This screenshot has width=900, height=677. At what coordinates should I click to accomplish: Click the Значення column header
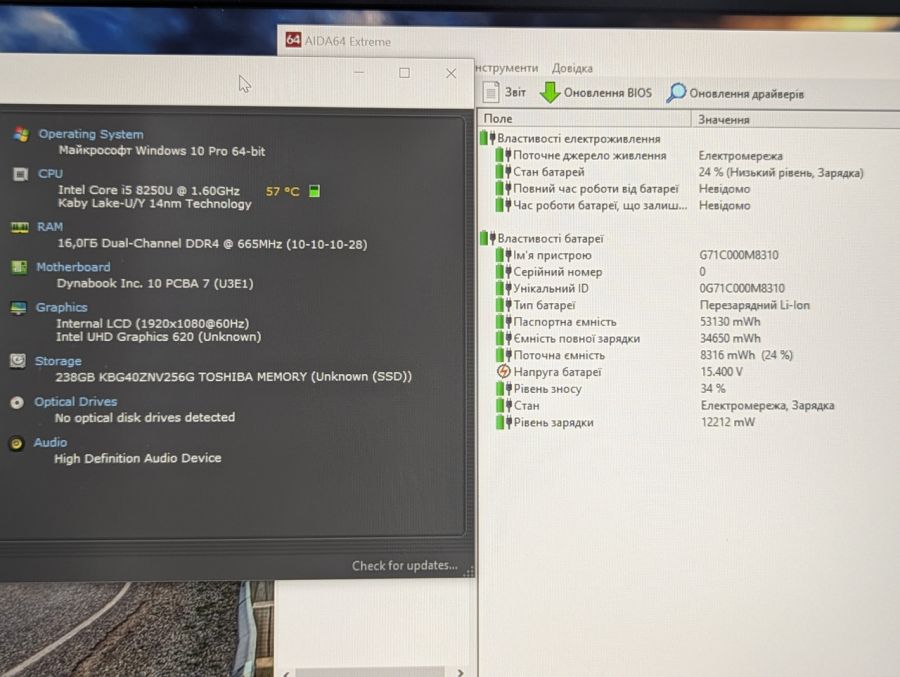(796, 119)
